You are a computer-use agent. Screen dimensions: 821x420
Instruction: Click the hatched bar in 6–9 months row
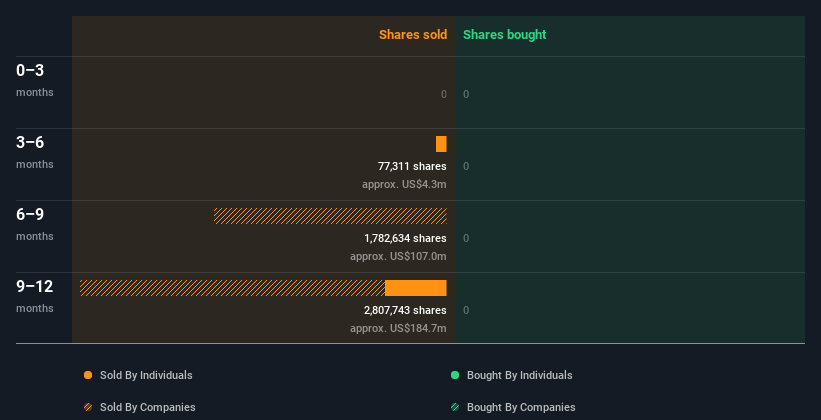330,216
